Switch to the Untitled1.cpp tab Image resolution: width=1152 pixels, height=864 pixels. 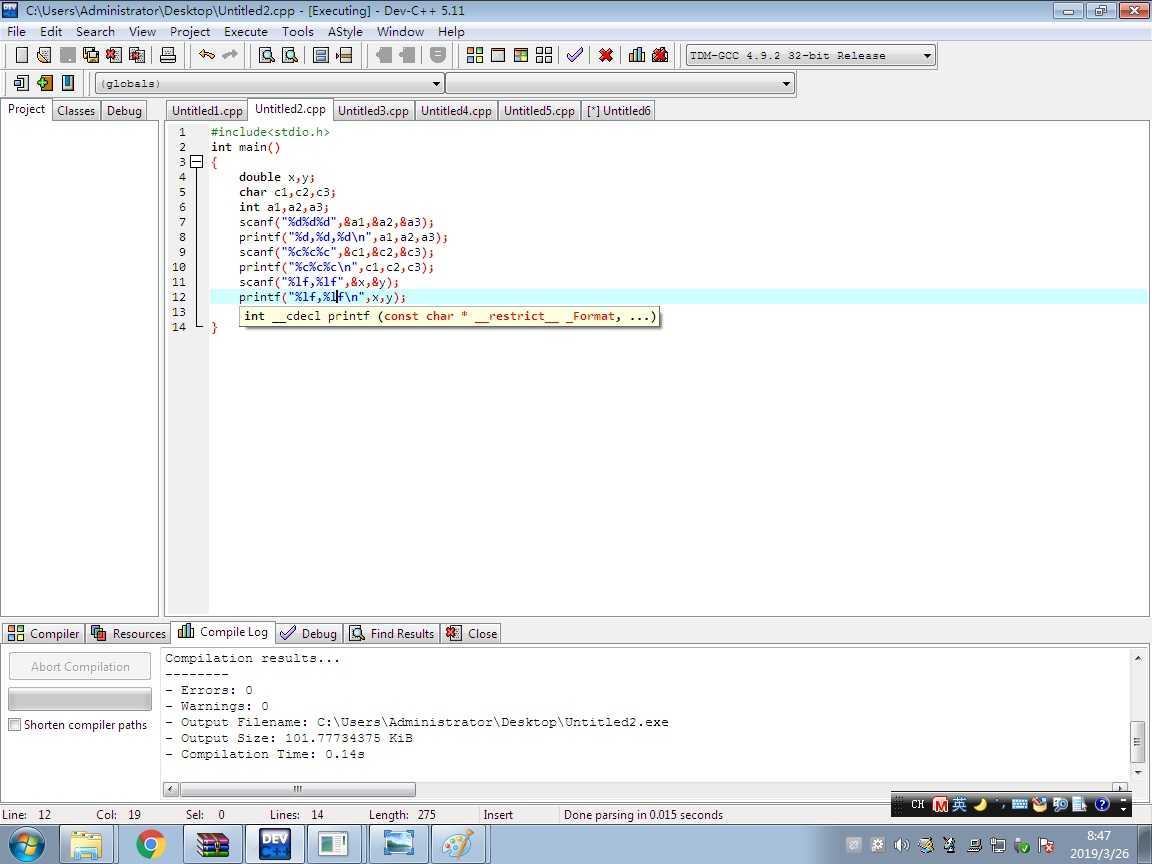pyautogui.click(x=207, y=111)
